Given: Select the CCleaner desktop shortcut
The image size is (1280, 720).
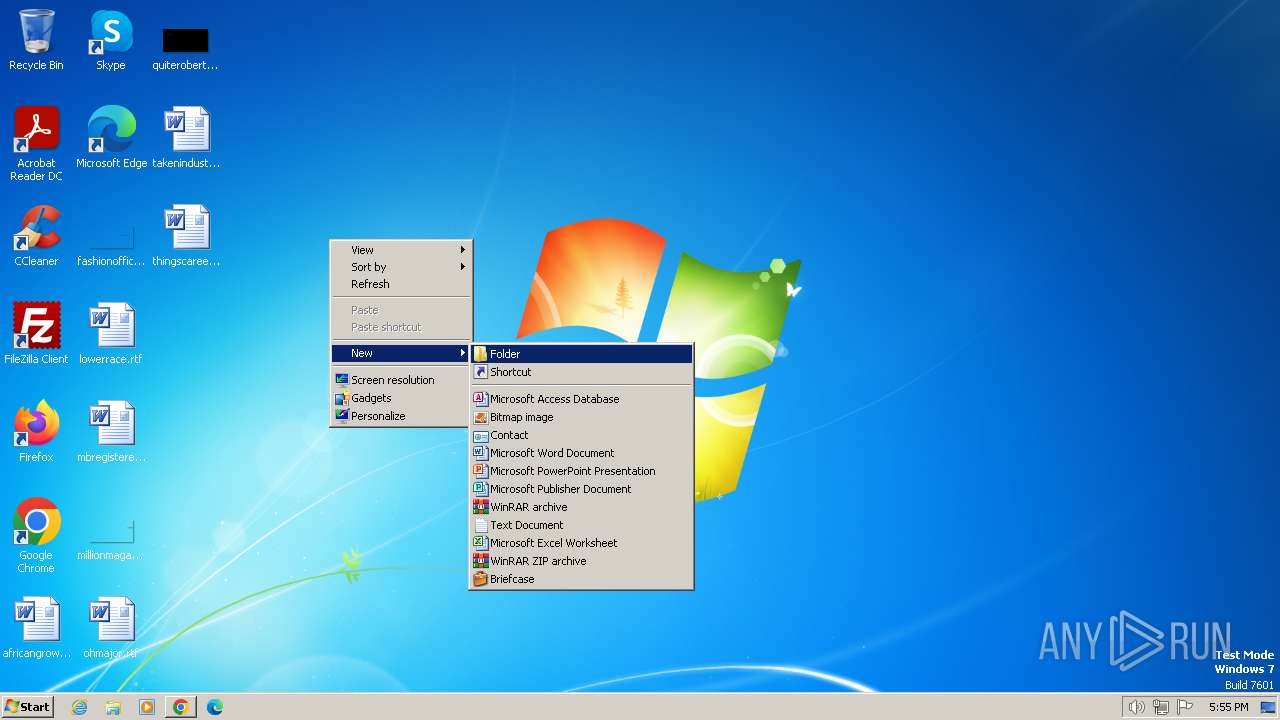Looking at the screenshot, I should (36, 236).
